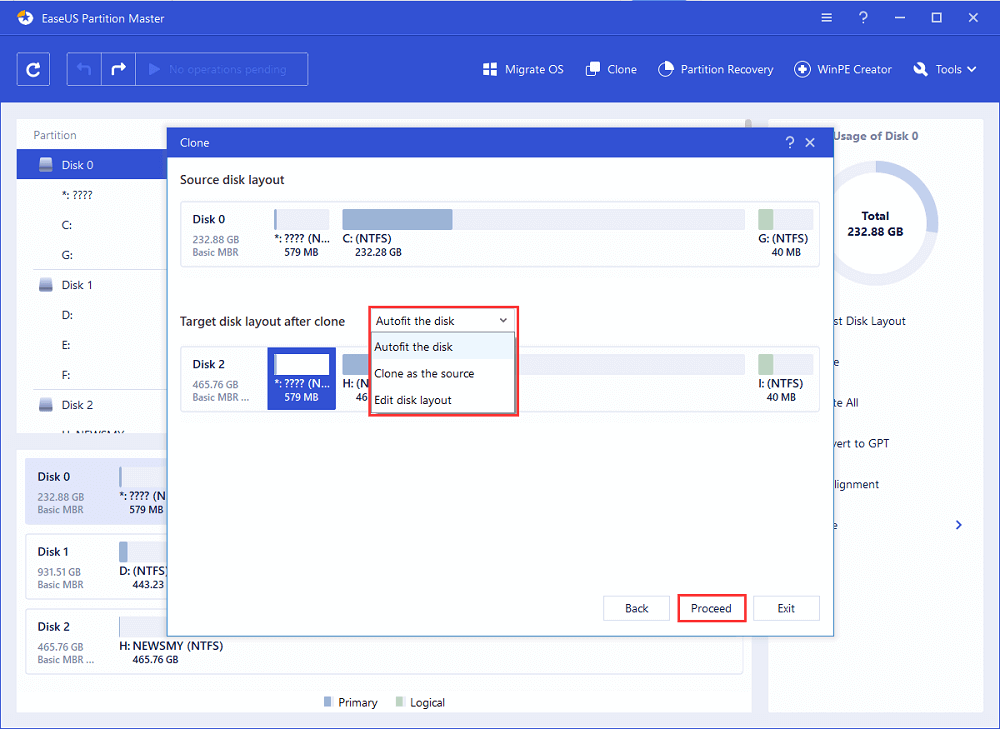The height and width of the screenshot is (729, 1000).
Task: Open the Autofit the disk dropdown
Action: (x=442, y=321)
